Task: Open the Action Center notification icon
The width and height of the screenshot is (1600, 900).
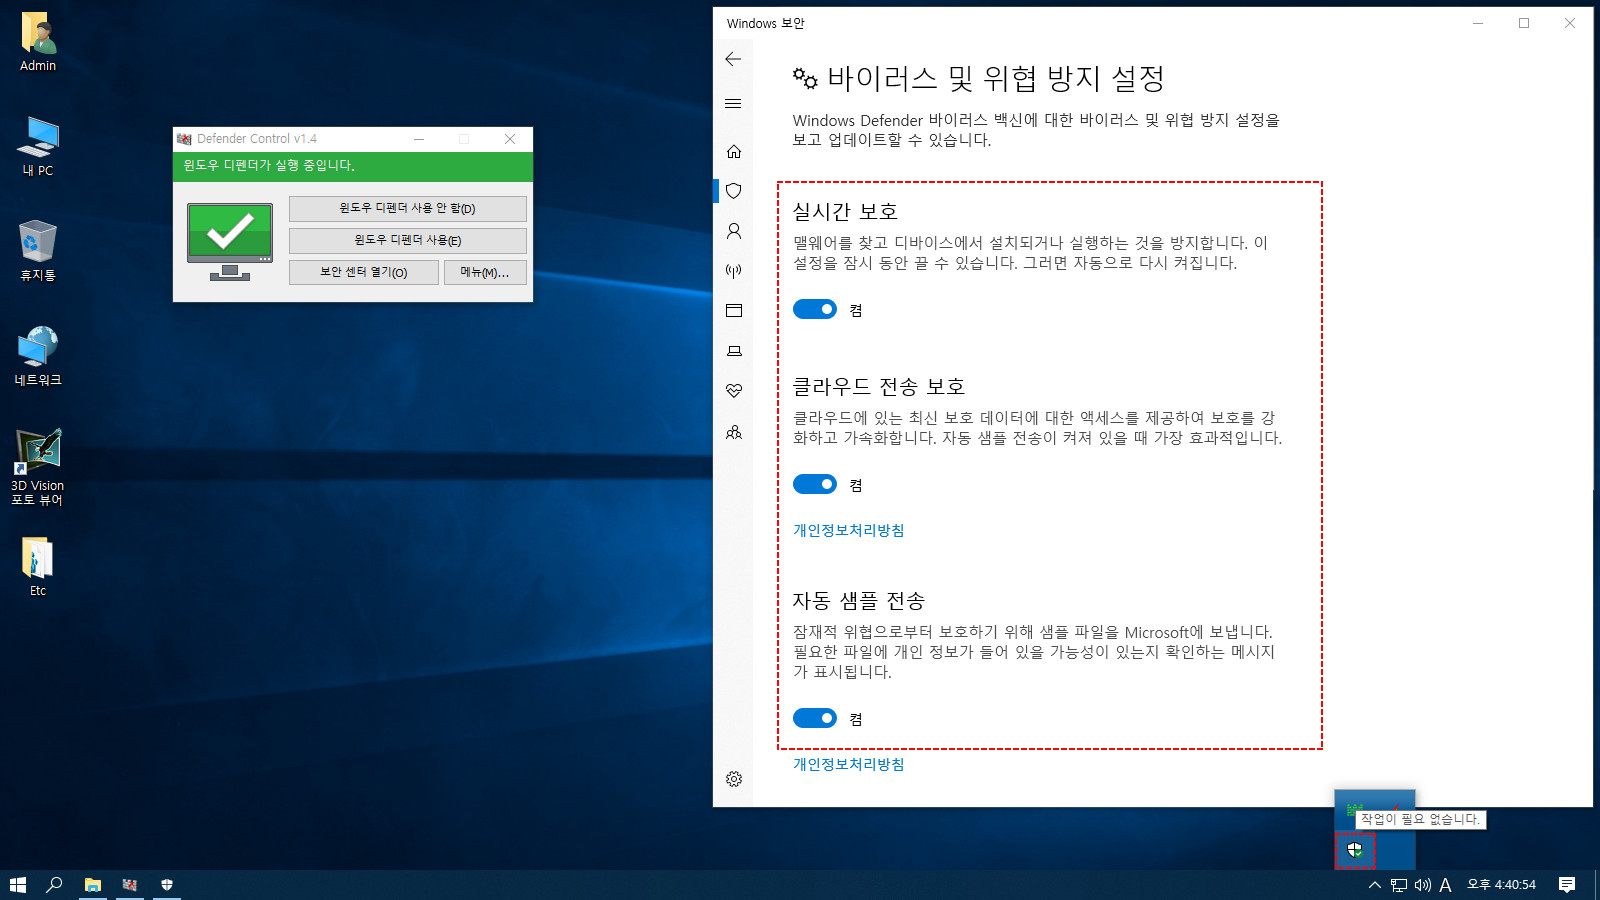Action: [1567, 885]
